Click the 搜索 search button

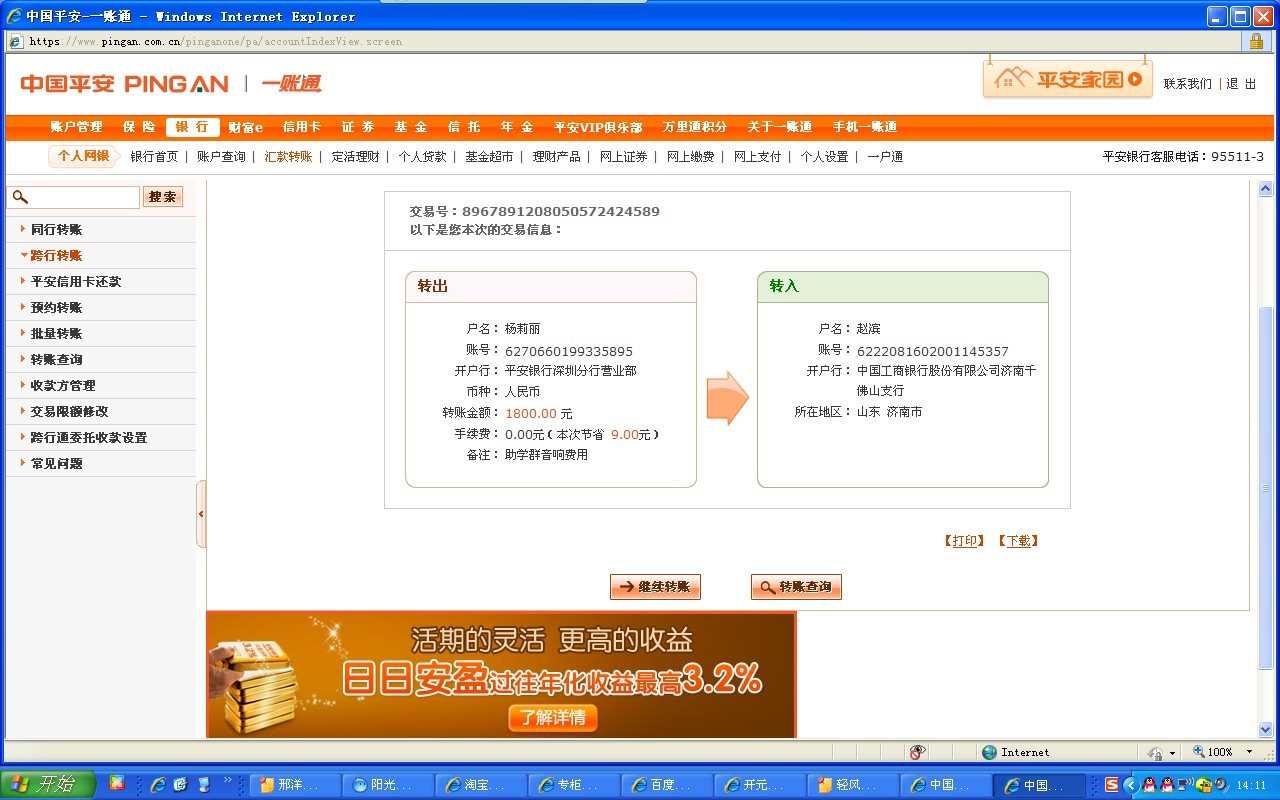point(162,197)
